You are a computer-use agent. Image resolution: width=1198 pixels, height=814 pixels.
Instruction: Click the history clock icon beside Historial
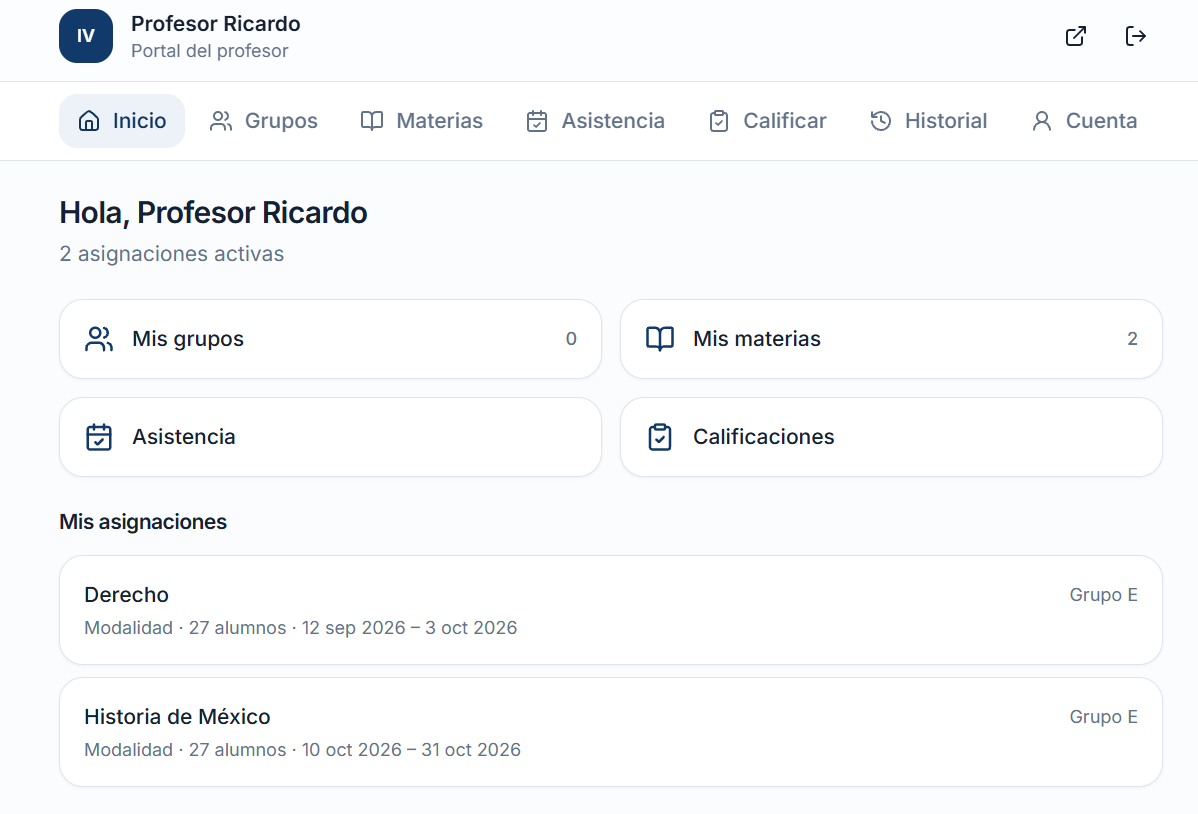[880, 121]
